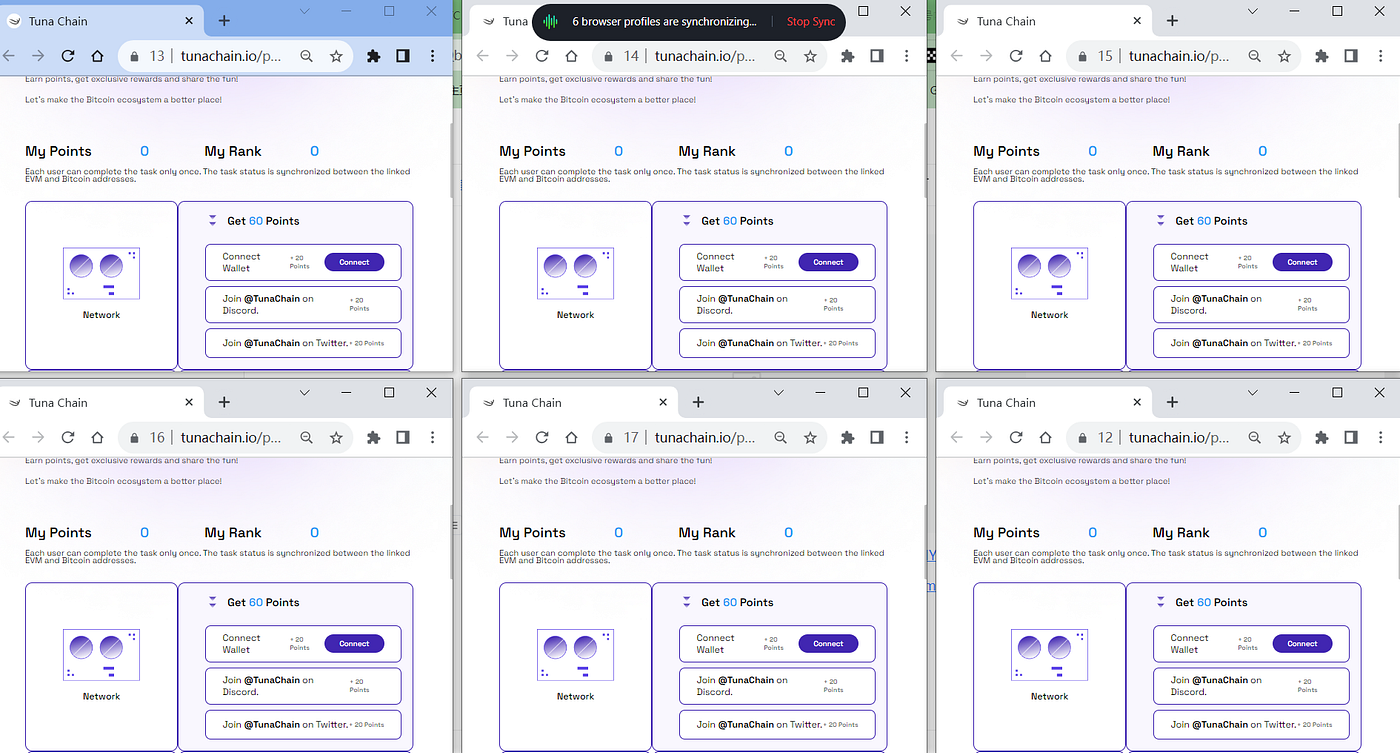This screenshot has height=753, width=1400.
Task: Select the Tuna Chain tab in window 13
Action: (100, 21)
